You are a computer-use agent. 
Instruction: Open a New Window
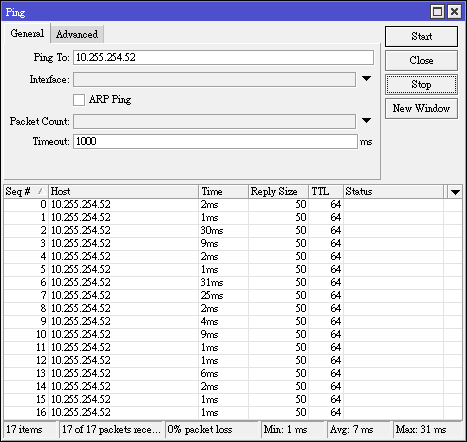click(421, 108)
